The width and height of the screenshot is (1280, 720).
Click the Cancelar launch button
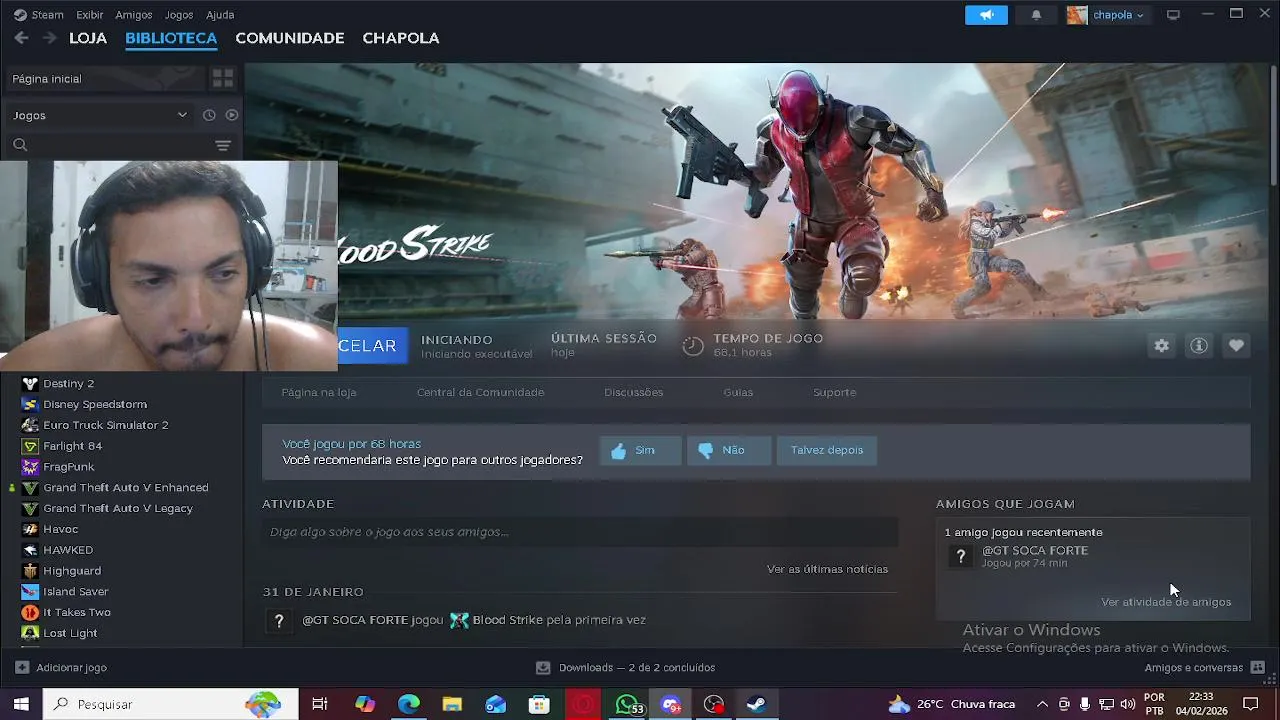pos(372,346)
